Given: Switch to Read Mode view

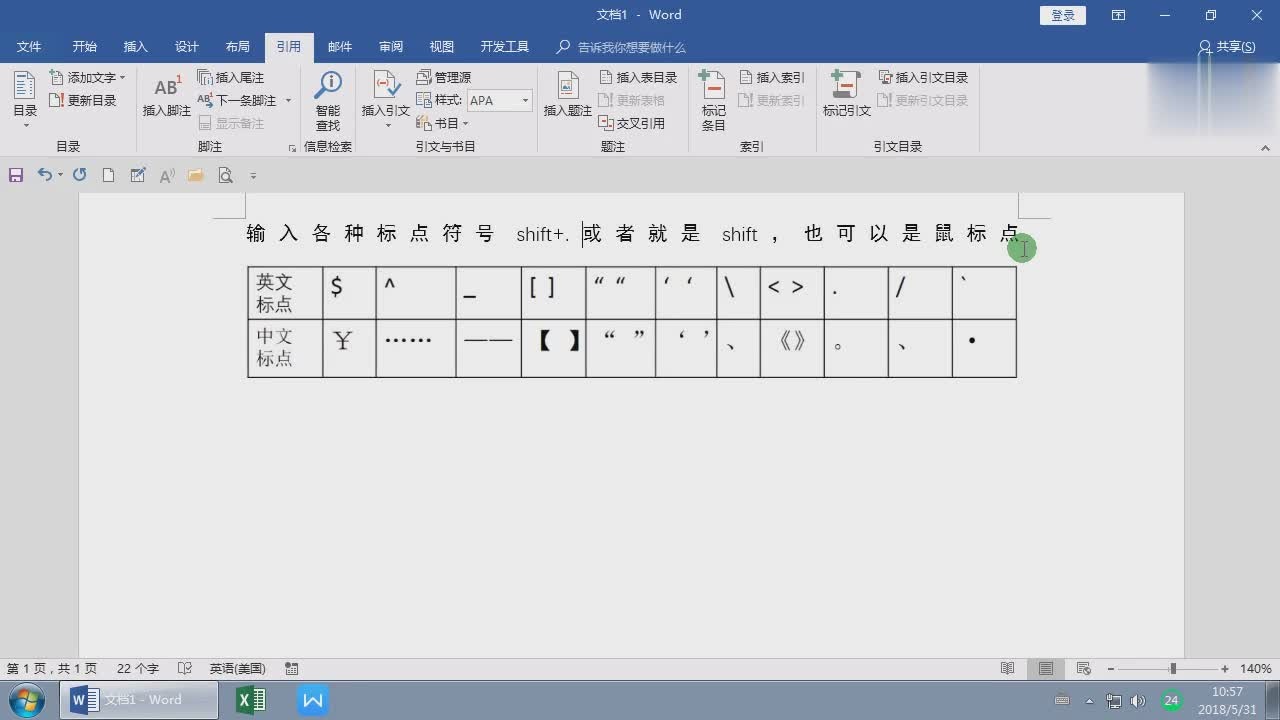Looking at the screenshot, I should (x=1008, y=669).
